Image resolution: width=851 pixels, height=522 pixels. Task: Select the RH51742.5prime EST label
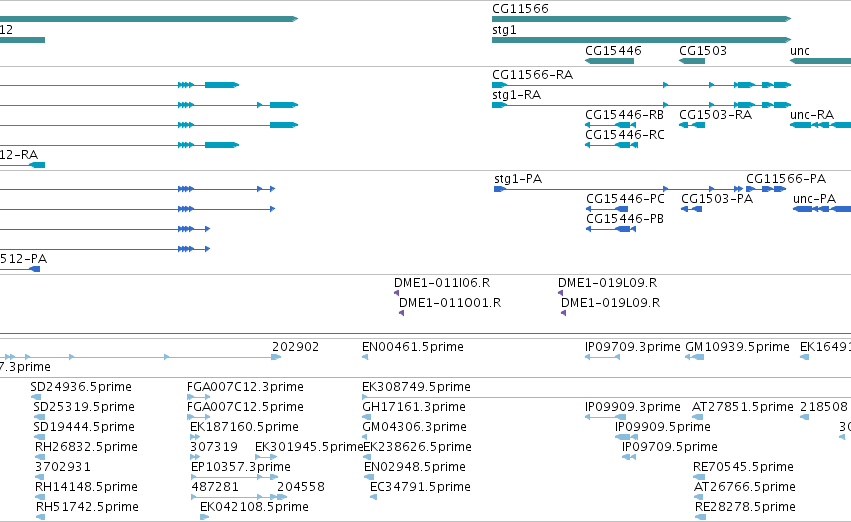[x=87, y=507]
